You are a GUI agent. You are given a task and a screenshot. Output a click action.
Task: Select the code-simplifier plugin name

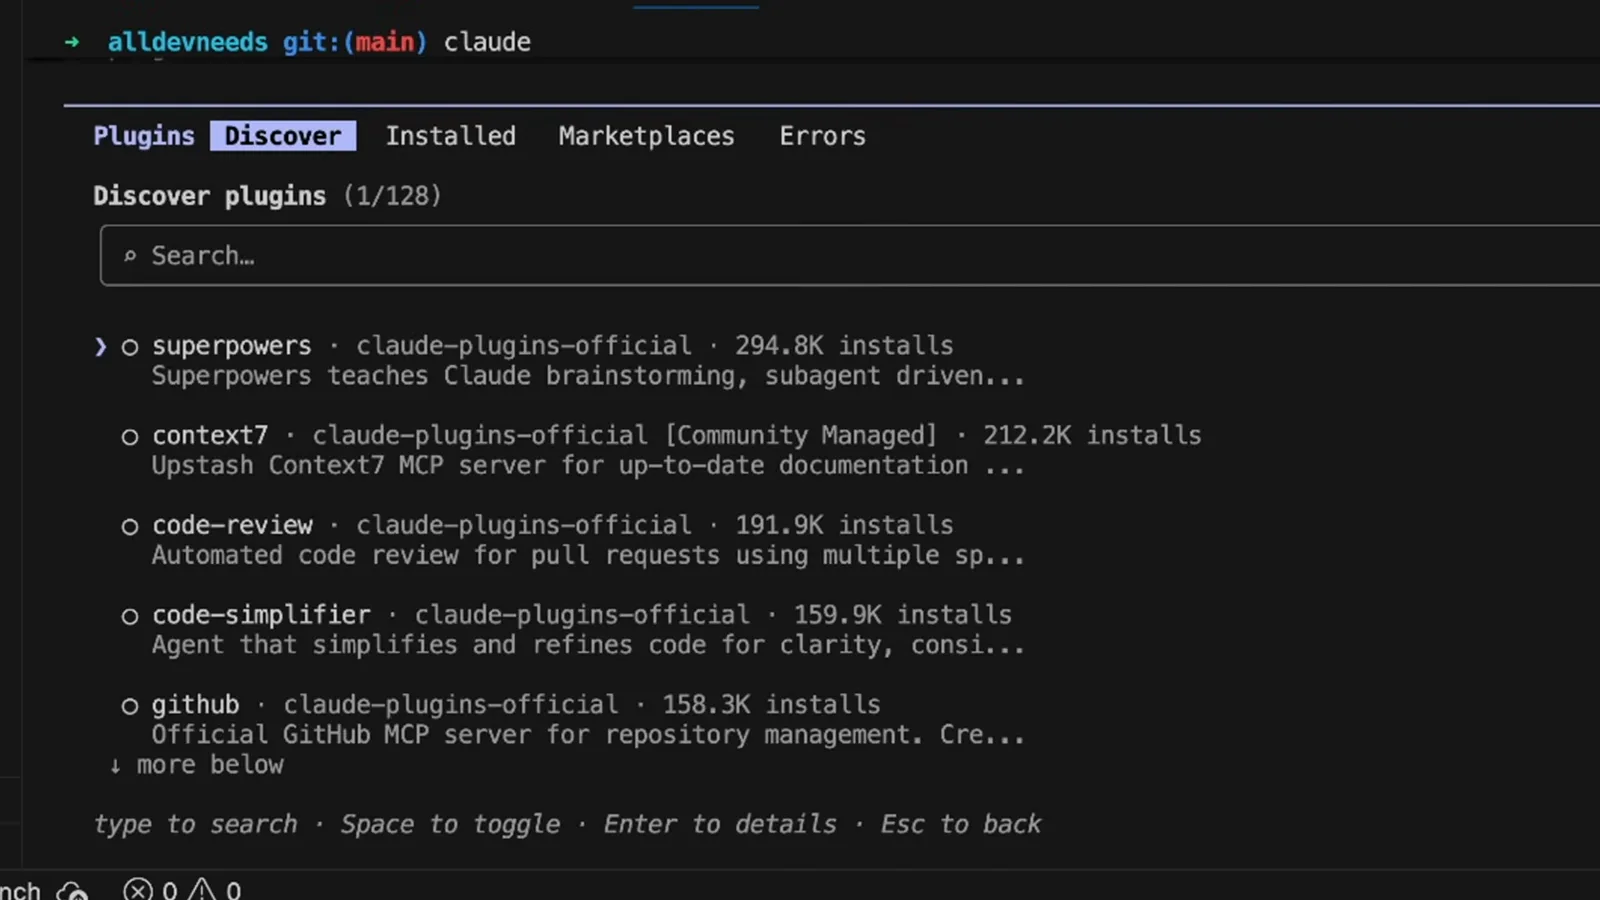tap(261, 615)
